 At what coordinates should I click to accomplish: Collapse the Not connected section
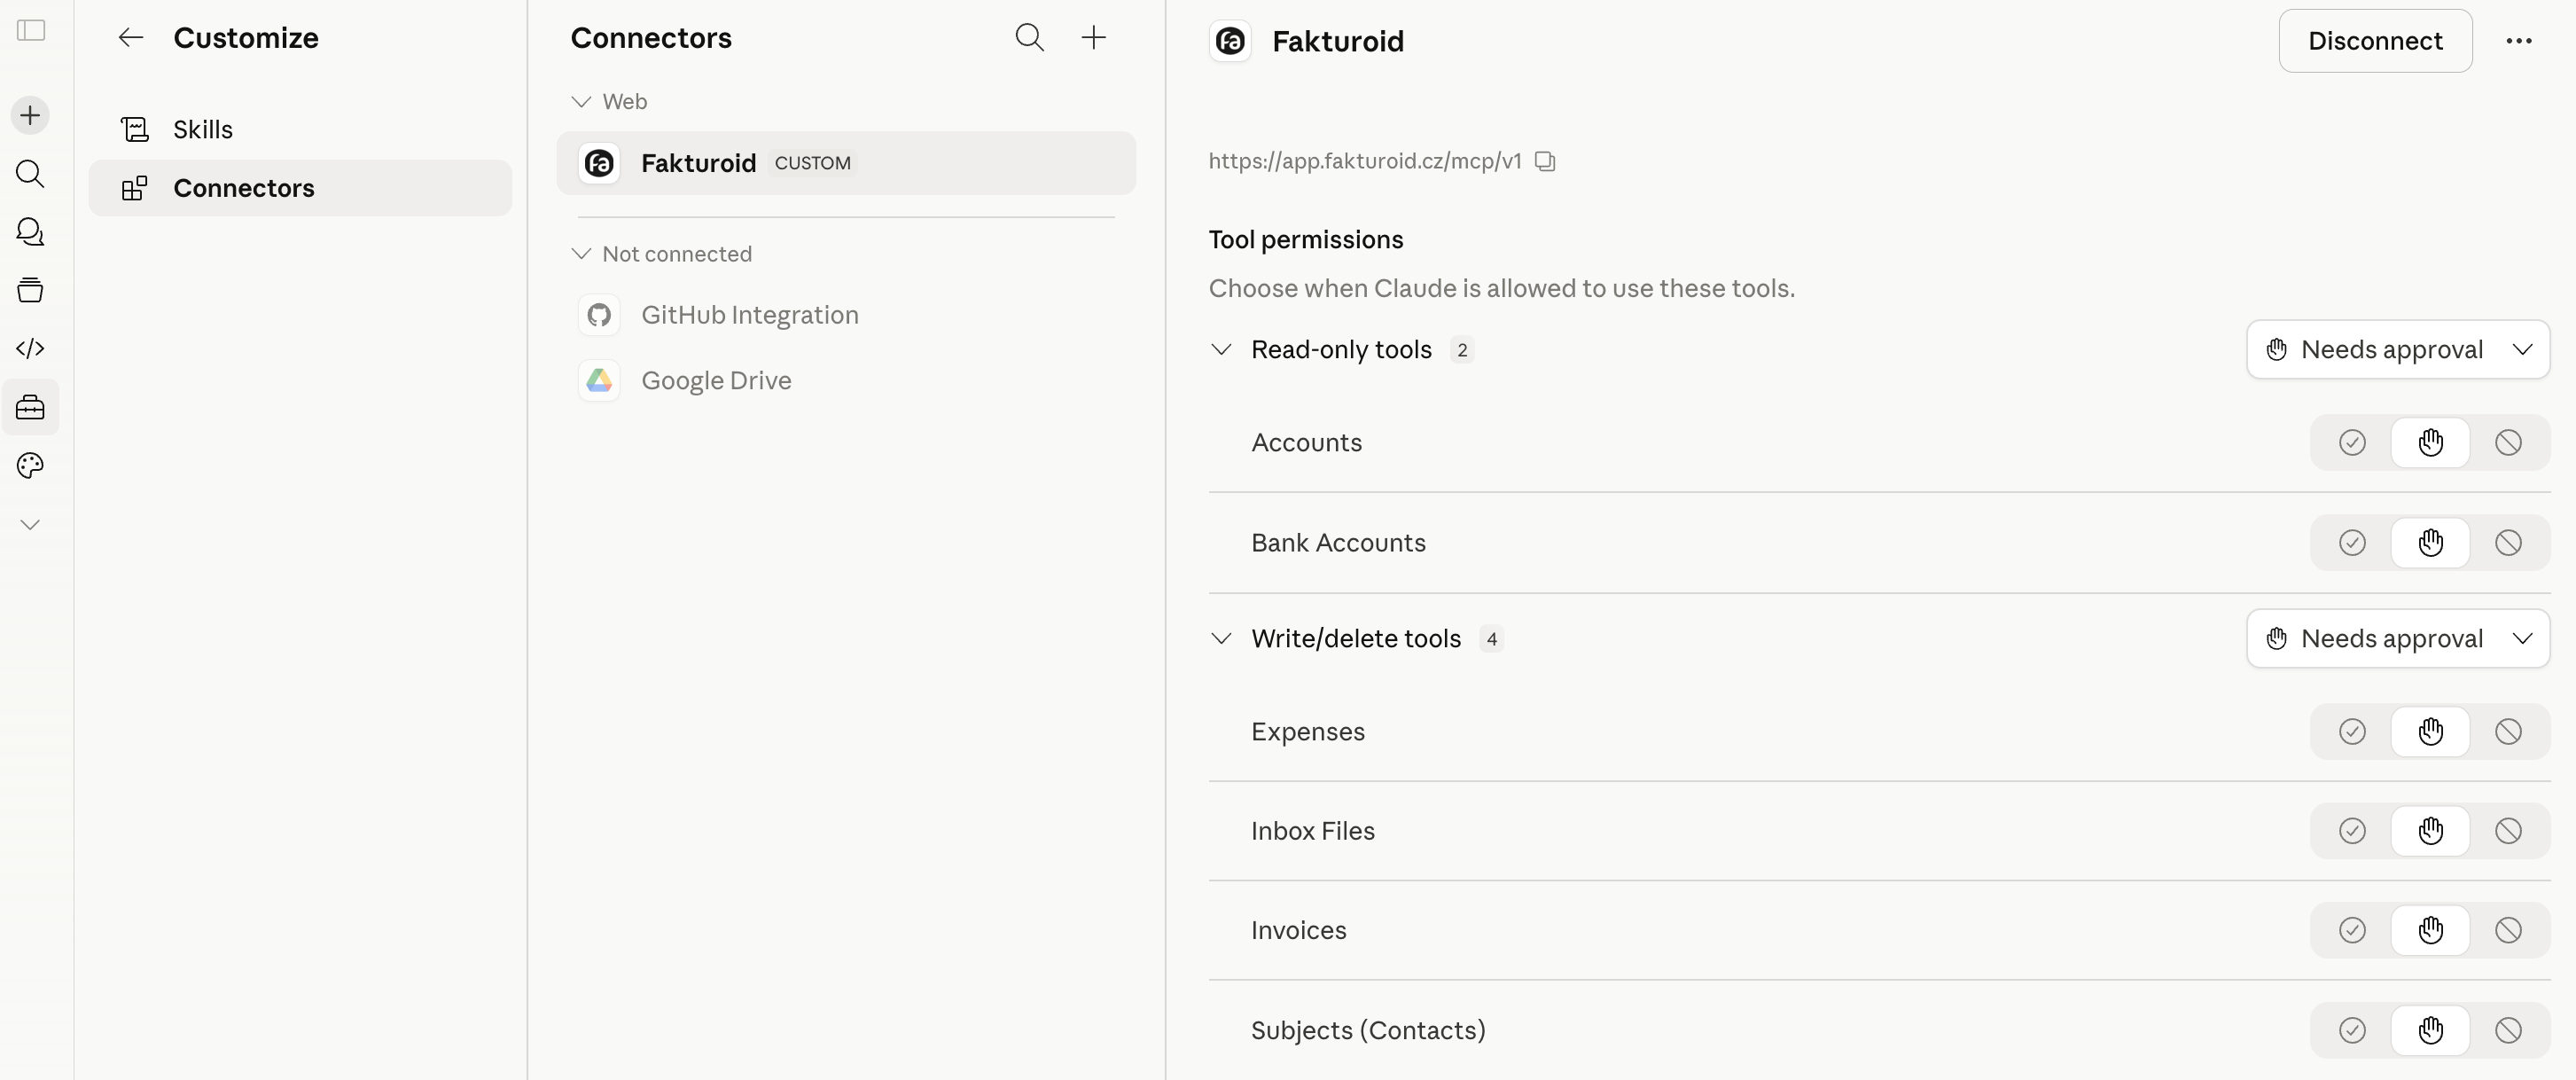coord(581,254)
